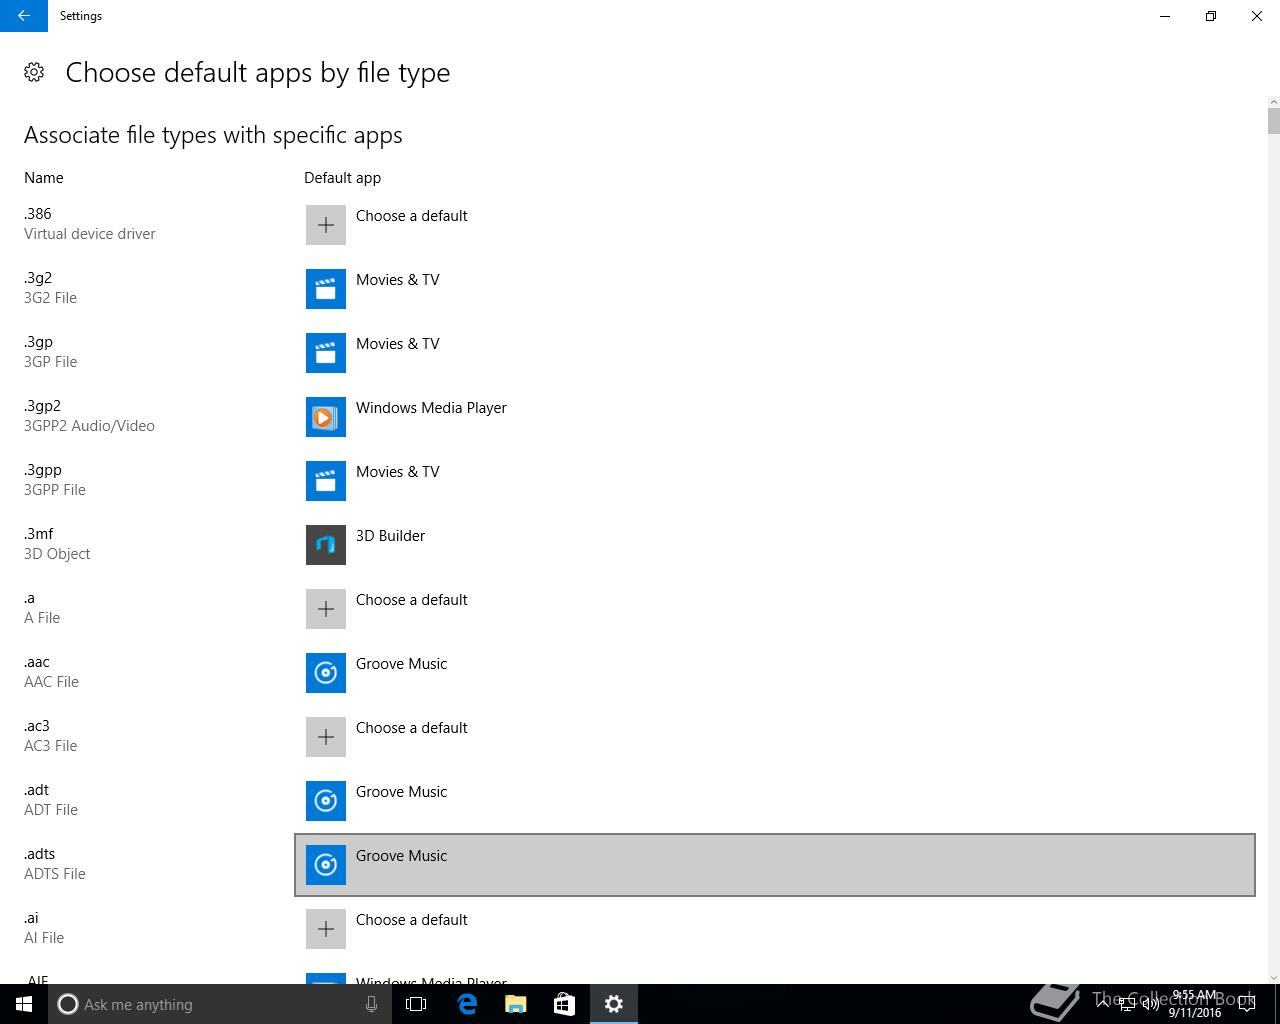
Task: Click Groove Music icon for .adt
Action: pyautogui.click(x=326, y=801)
